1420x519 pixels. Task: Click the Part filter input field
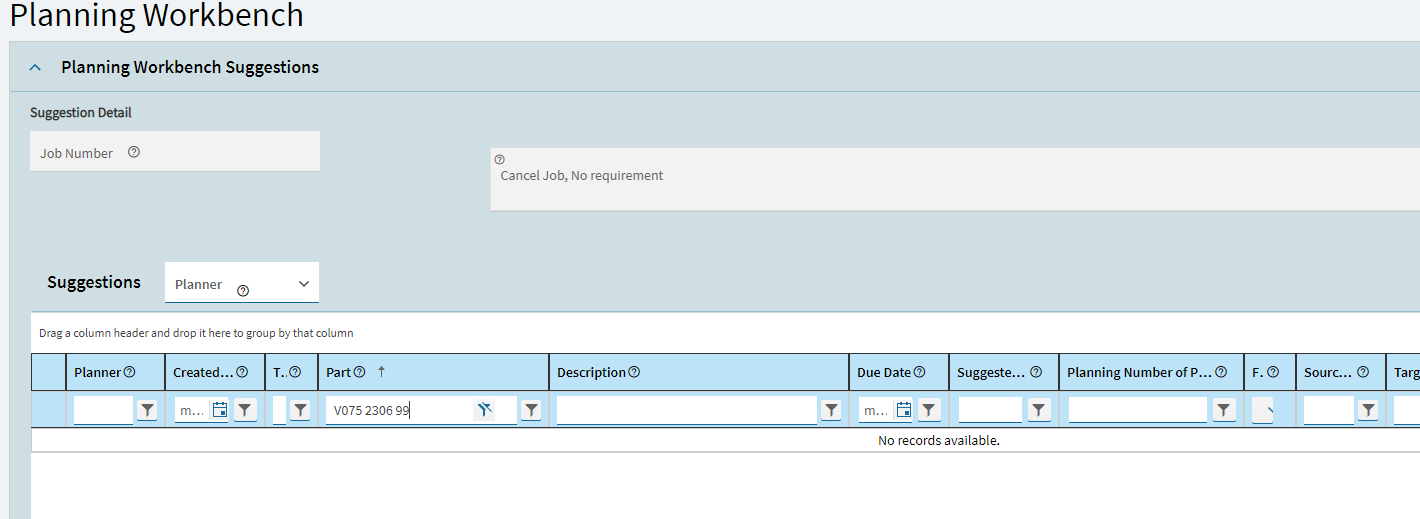[x=400, y=410]
